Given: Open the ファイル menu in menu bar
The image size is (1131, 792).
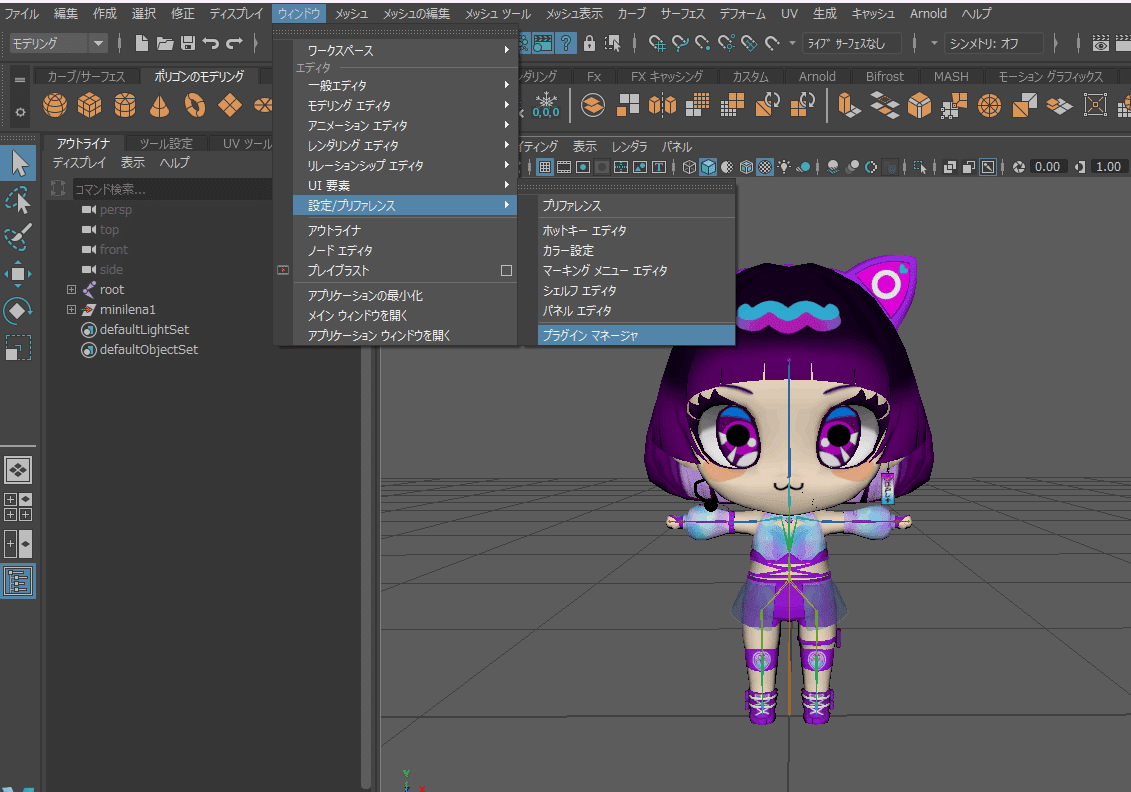Looking at the screenshot, I should (22, 14).
